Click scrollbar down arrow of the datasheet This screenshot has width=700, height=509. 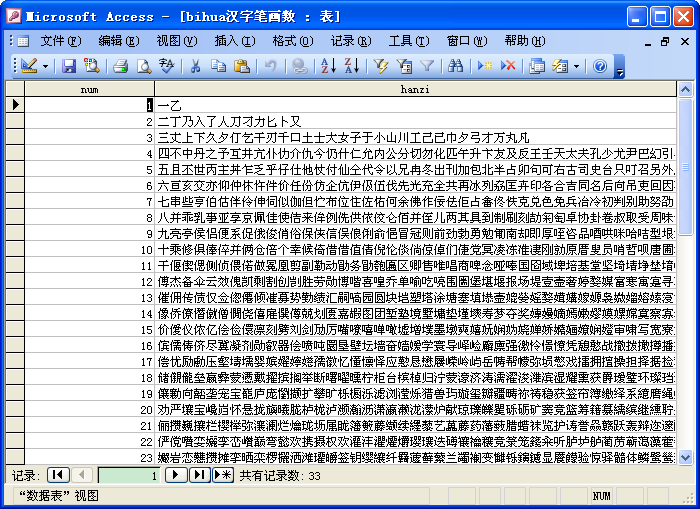coord(685,457)
